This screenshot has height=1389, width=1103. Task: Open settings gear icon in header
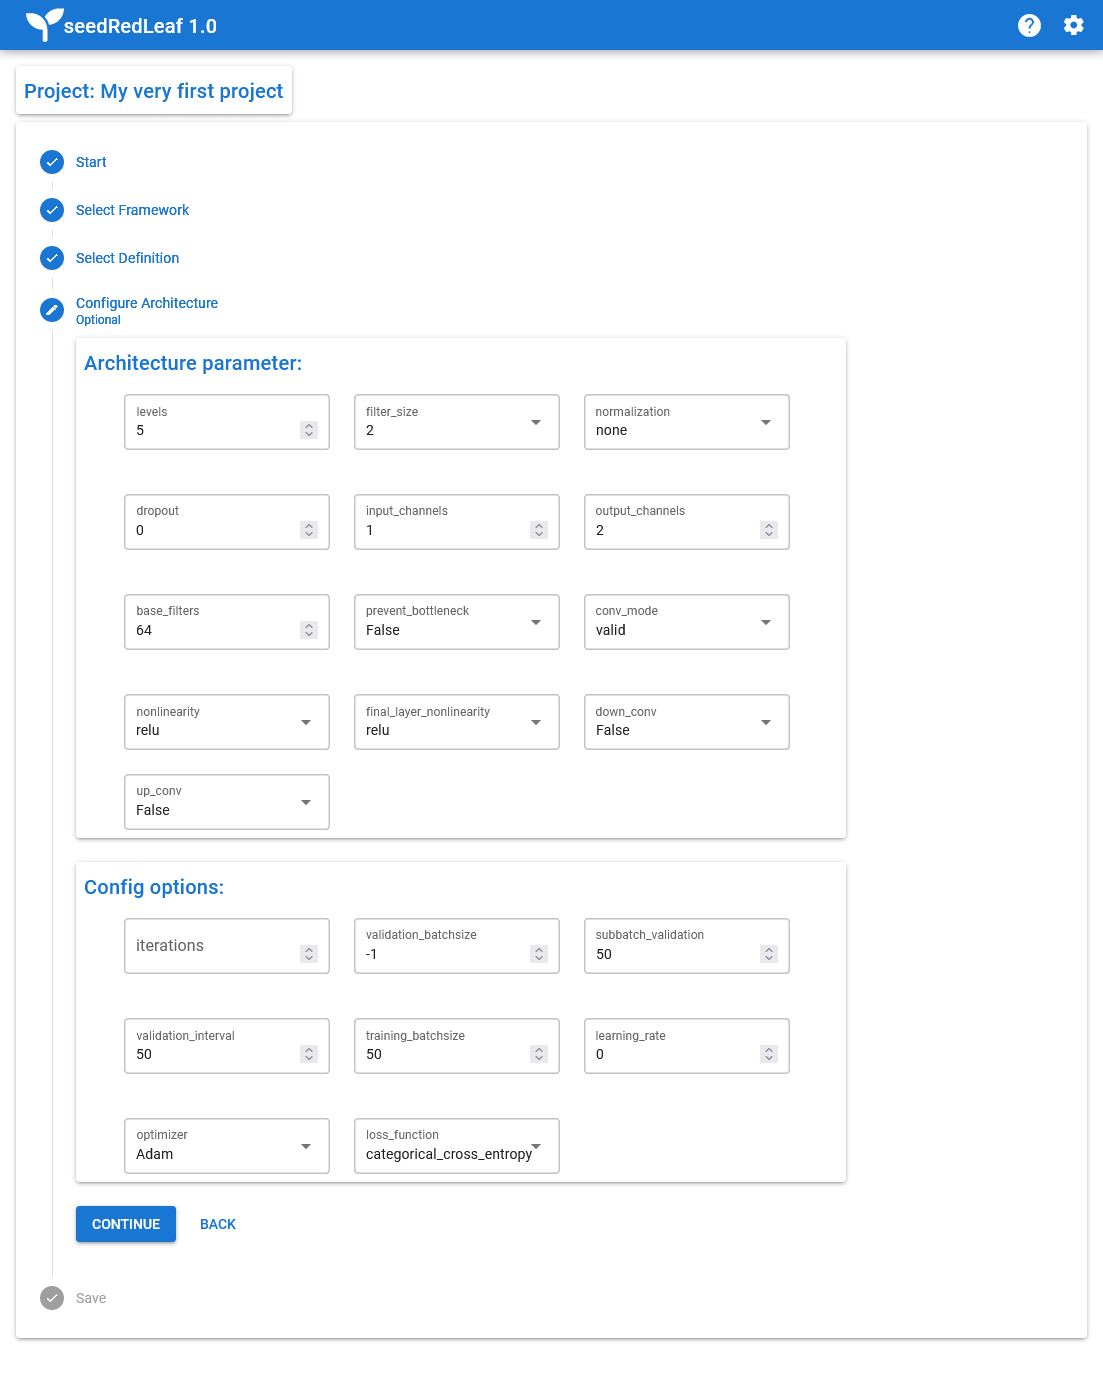coord(1074,25)
